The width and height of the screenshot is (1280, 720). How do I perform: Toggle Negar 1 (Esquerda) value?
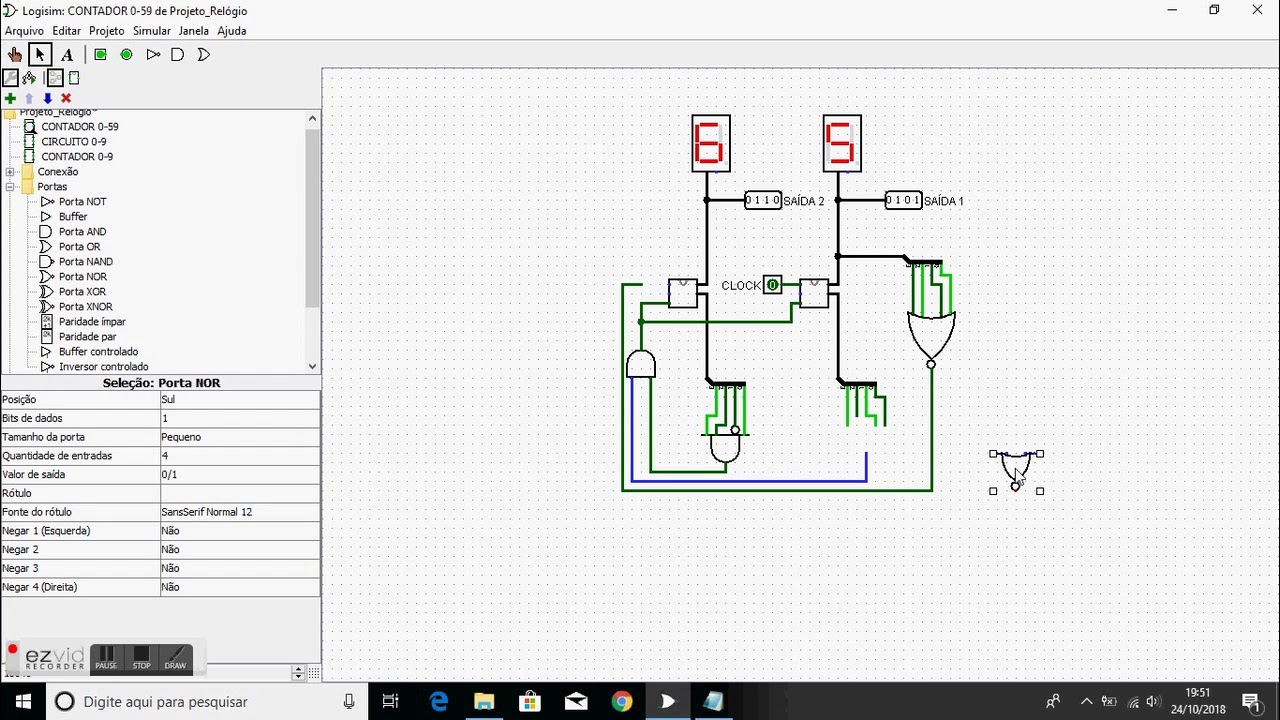(x=240, y=531)
